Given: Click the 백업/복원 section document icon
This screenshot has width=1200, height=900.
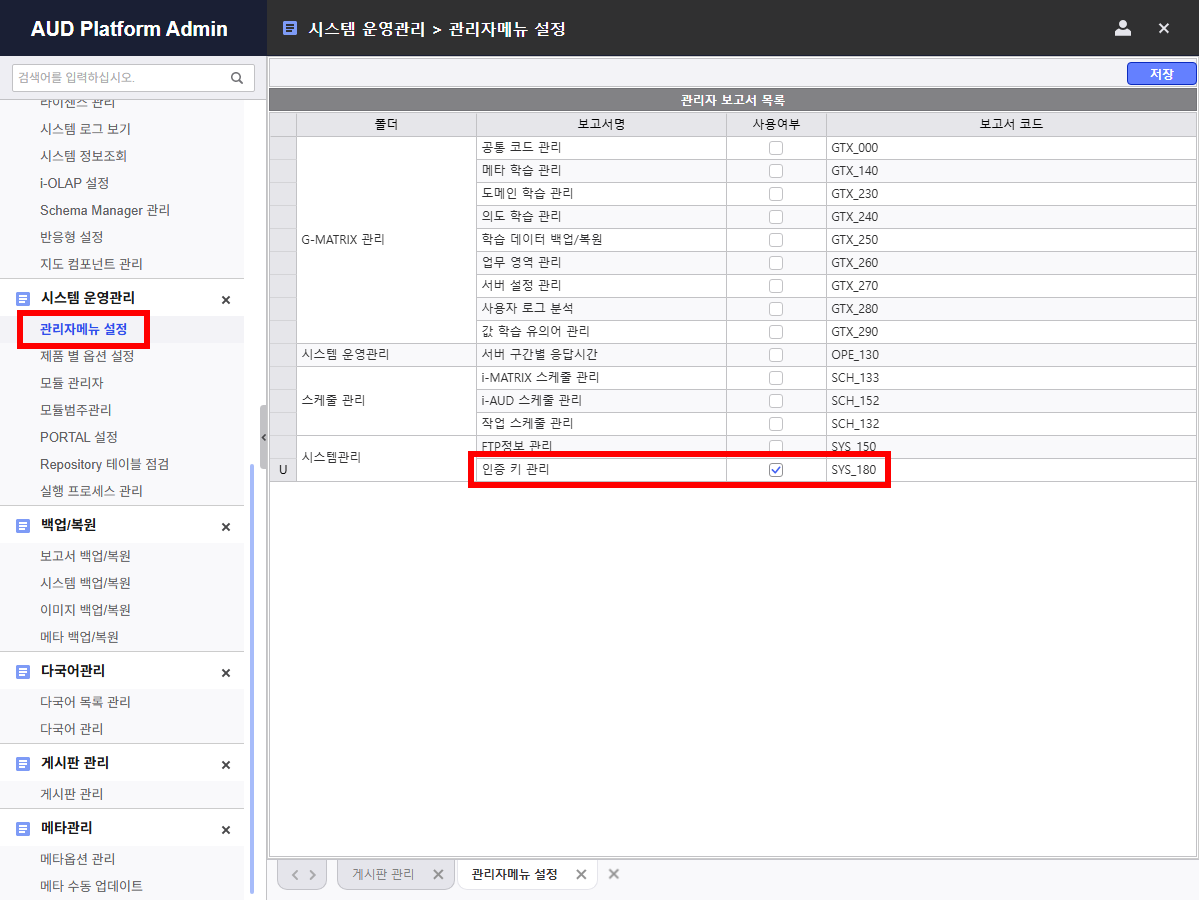Looking at the screenshot, I should (23, 525).
